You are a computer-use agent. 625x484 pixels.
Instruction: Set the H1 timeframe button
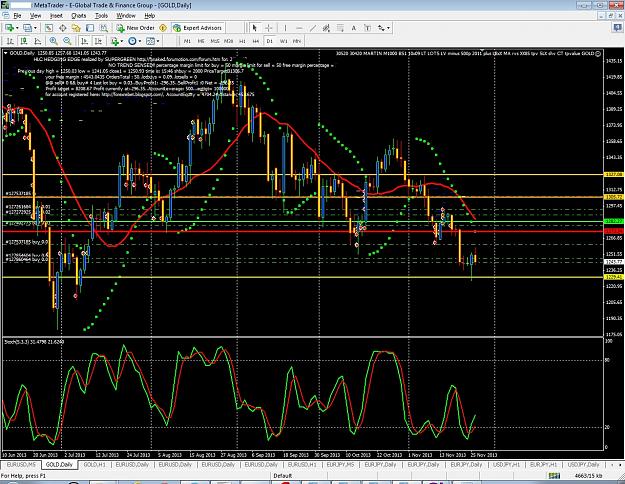[242, 41]
